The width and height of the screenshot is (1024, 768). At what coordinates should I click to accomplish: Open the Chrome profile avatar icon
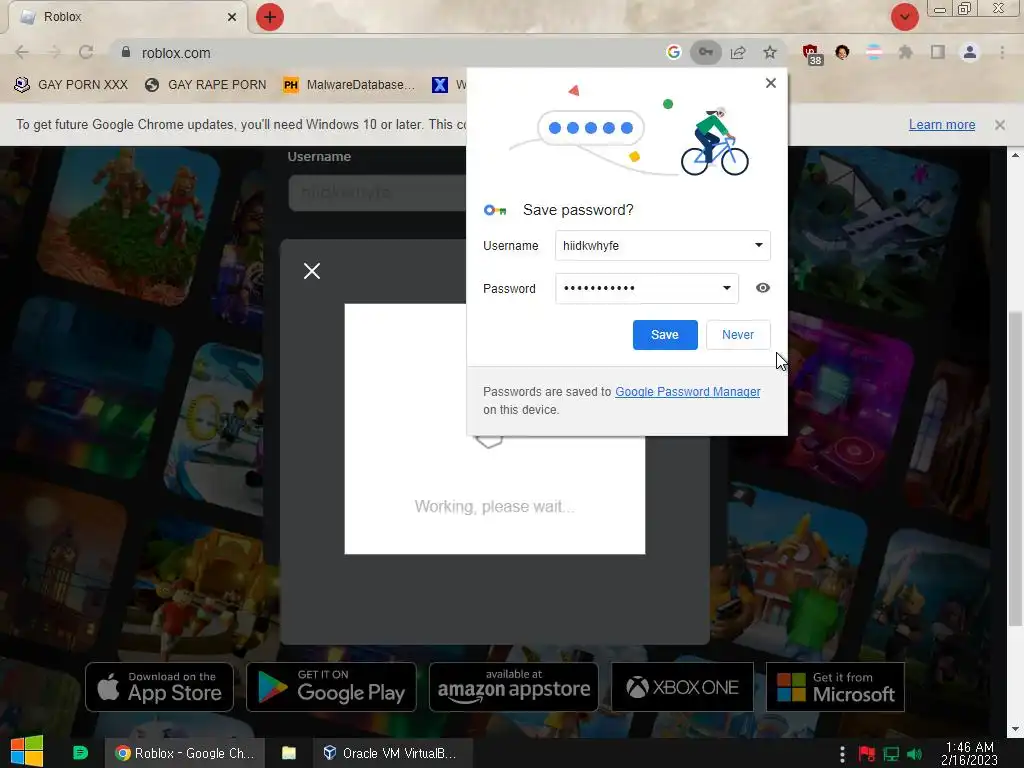[x=970, y=52]
